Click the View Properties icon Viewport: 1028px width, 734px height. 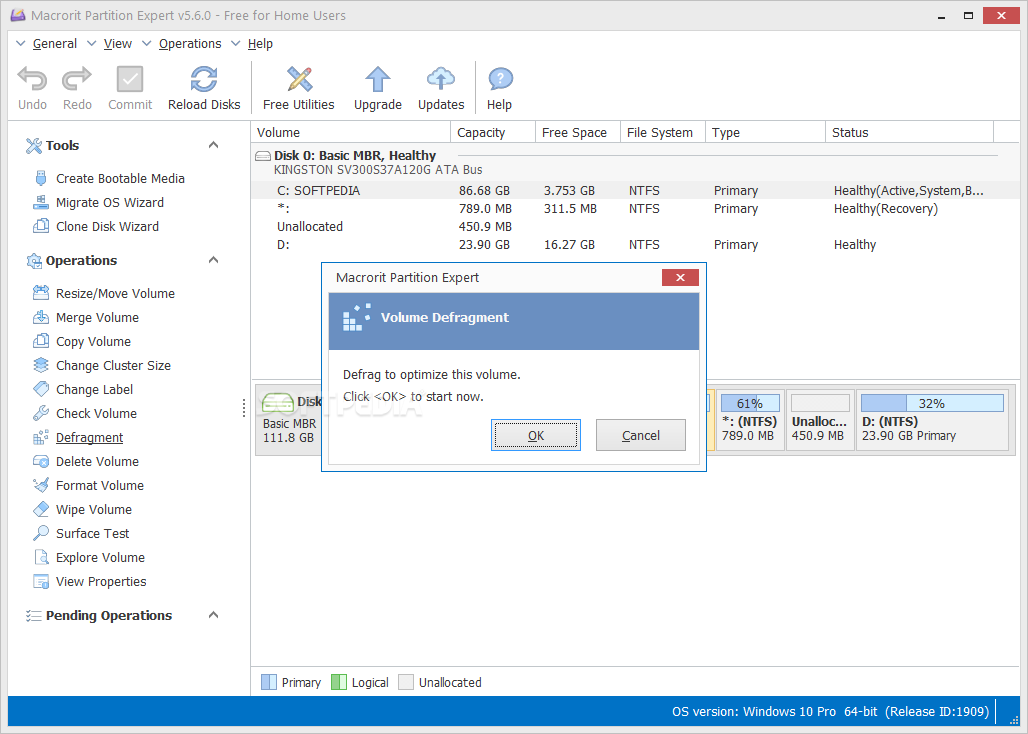[41, 581]
